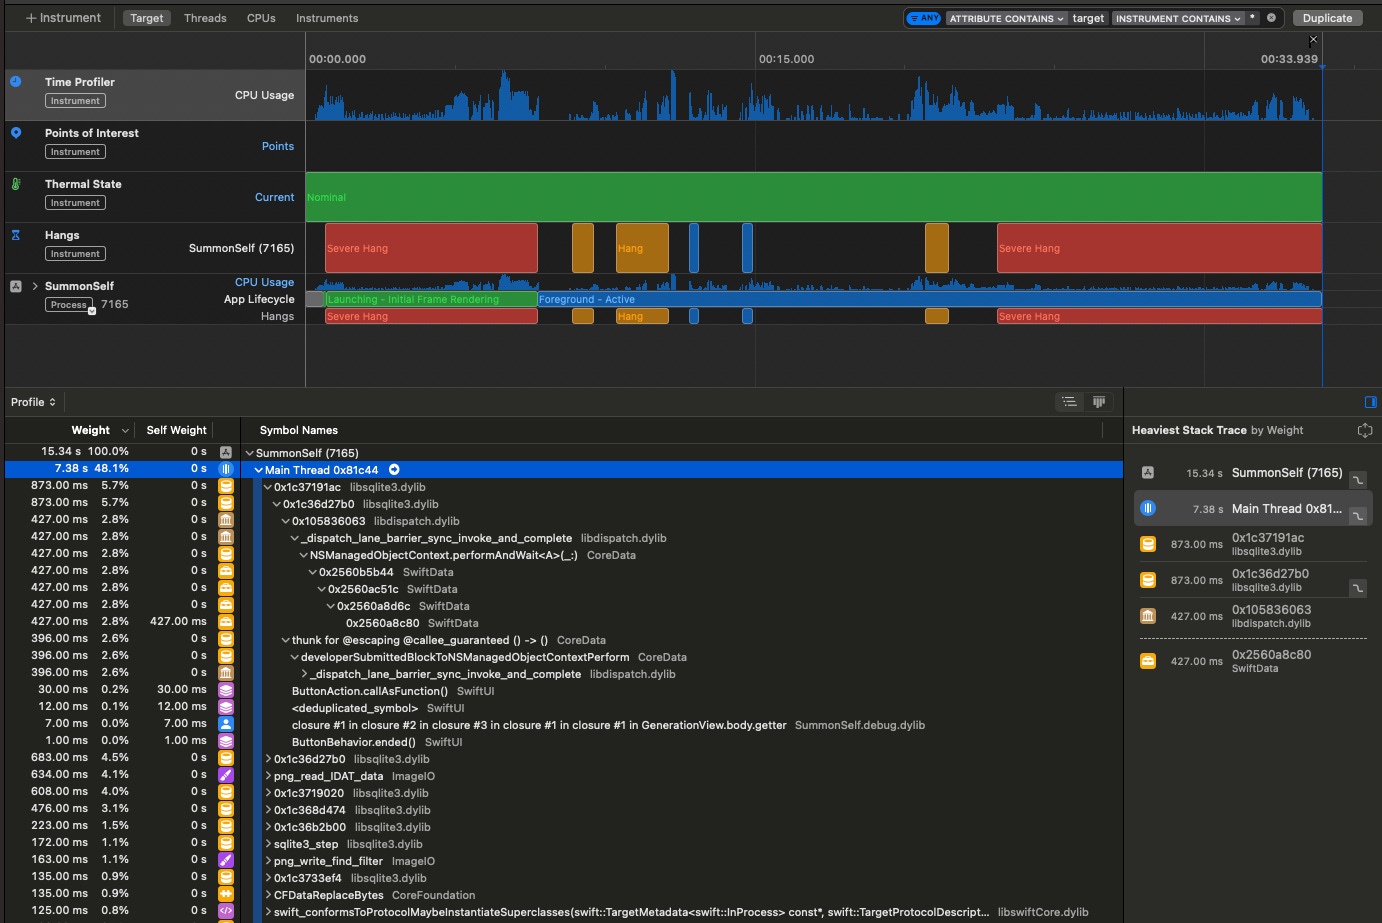The width and height of the screenshot is (1382, 923).
Task: Switch to flame graph view icon
Action: pyautogui.click(x=1099, y=402)
